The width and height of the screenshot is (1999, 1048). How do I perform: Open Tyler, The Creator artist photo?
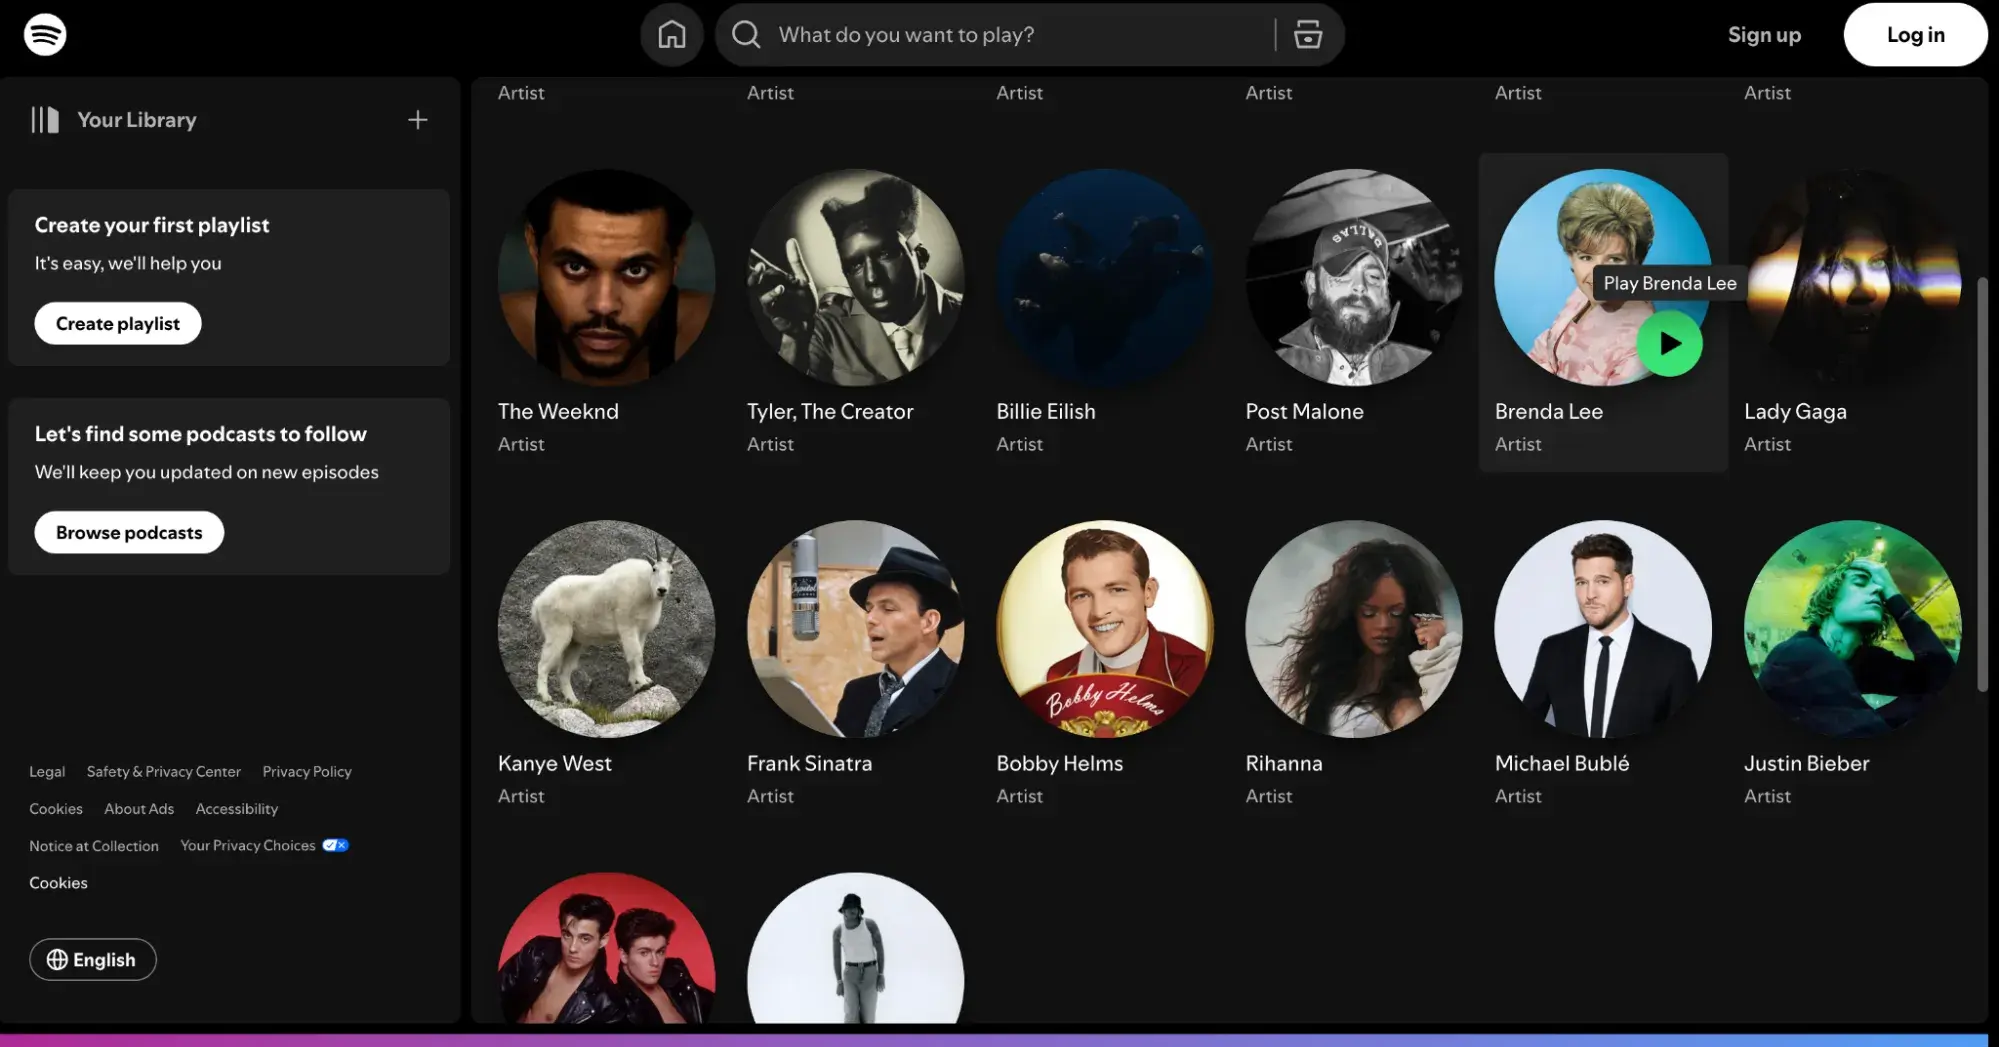[856, 278]
